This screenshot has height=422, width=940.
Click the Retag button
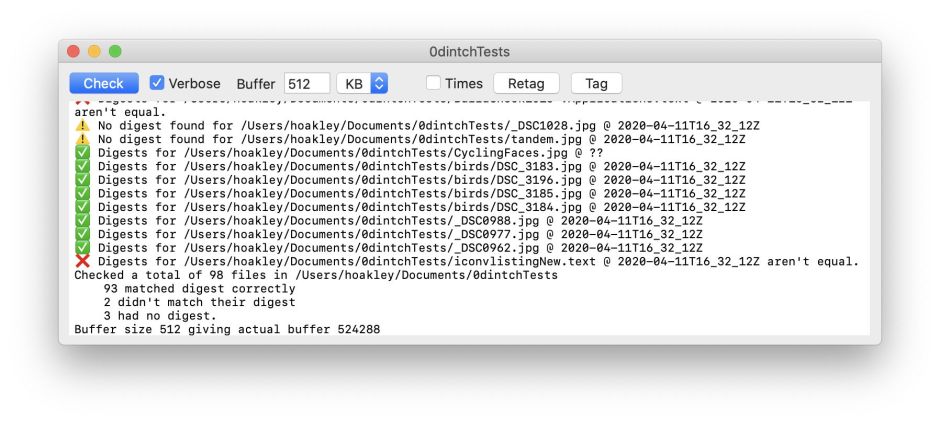tap(526, 84)
